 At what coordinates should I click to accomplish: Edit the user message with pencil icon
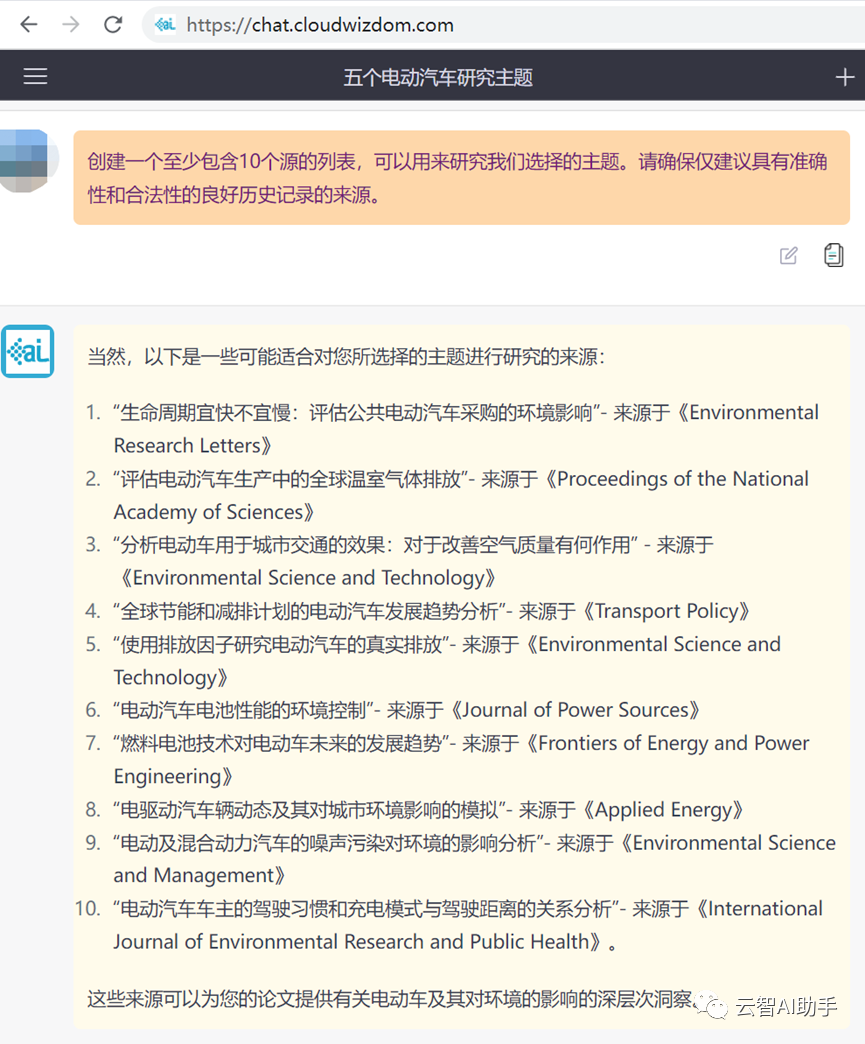point(788,256)
